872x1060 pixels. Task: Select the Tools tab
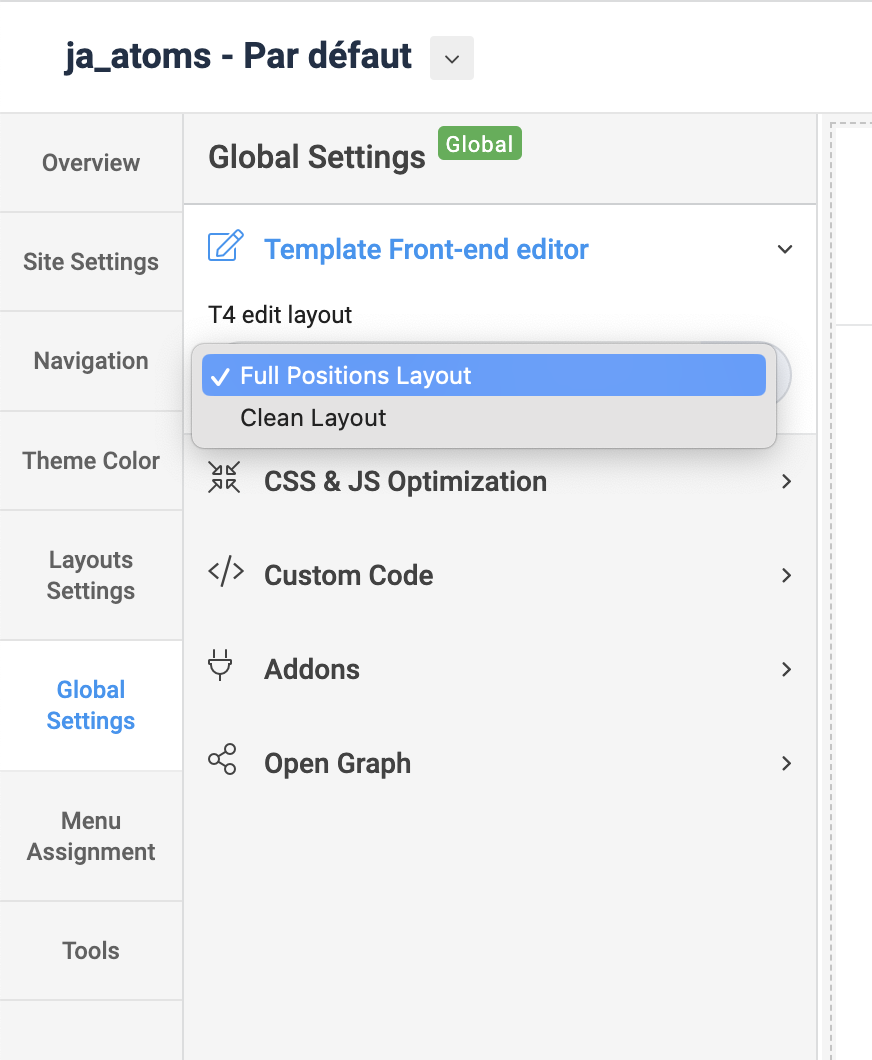(91, 951)
